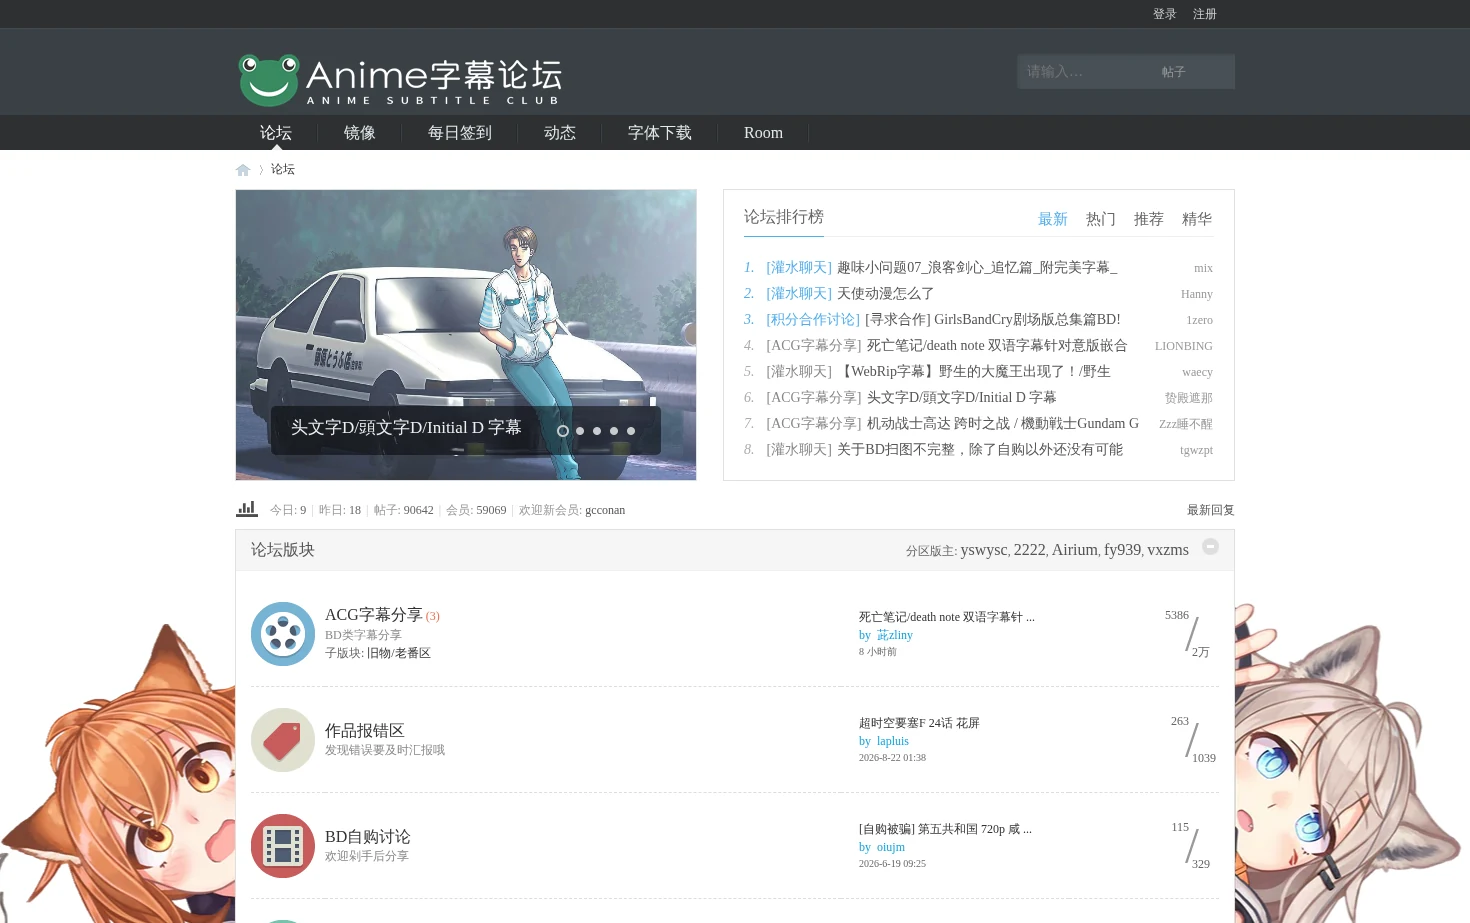Switch to the 最新 ranking tab

[1053, 219]
